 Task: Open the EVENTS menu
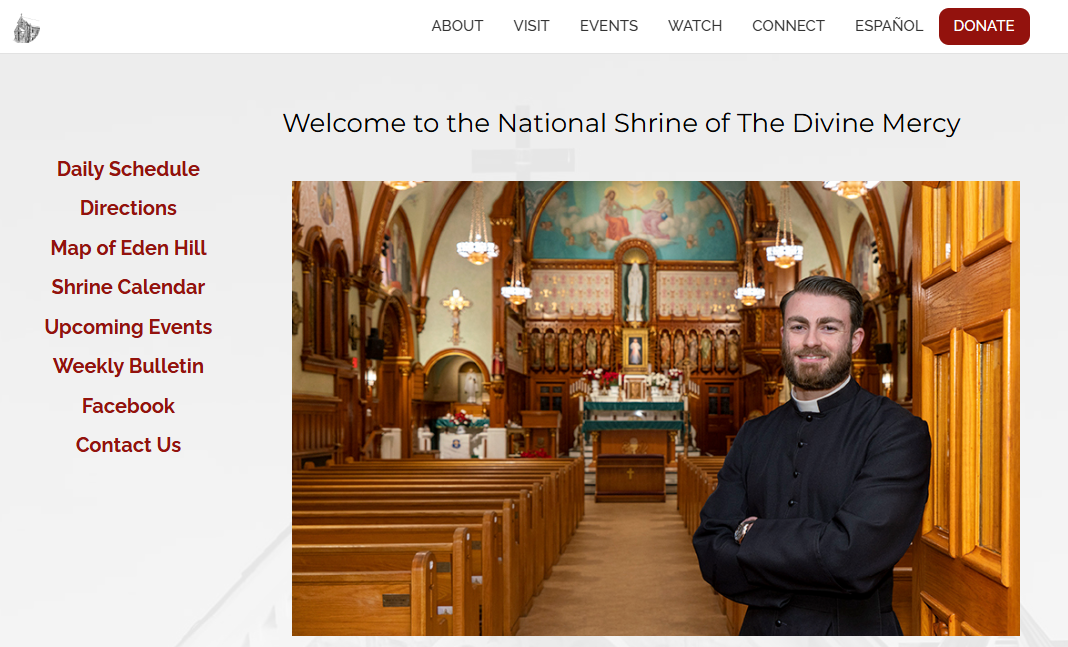tap(609, 26)
